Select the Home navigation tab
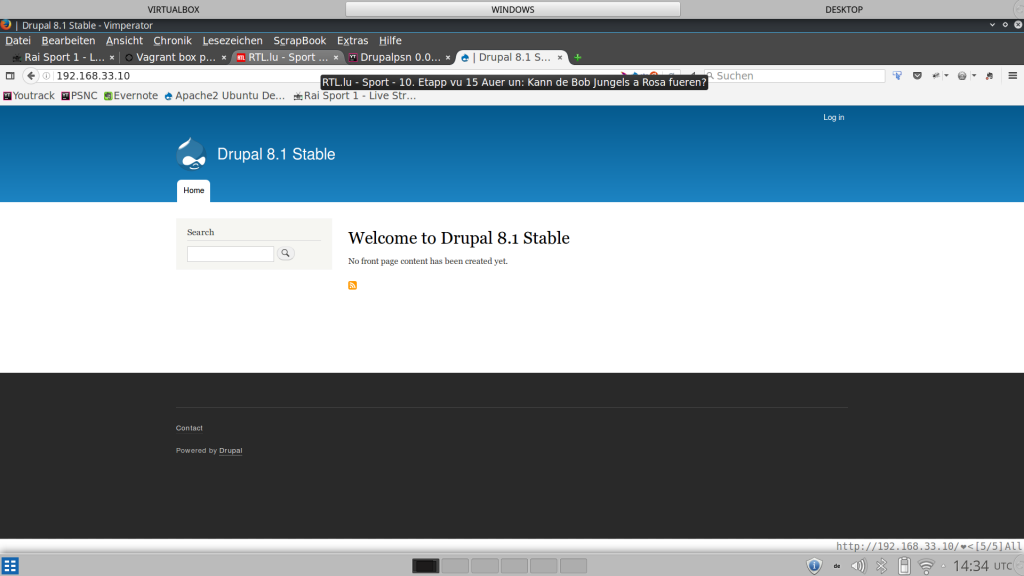1024x576 pixels. point(193,190)
